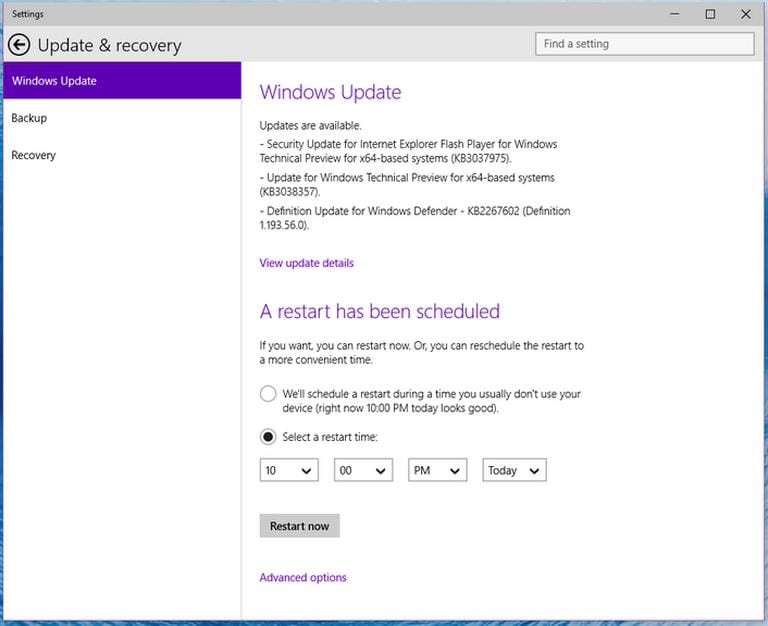Expand the day dropdown showing Today

pyautogui.click(x=514, y=470)
